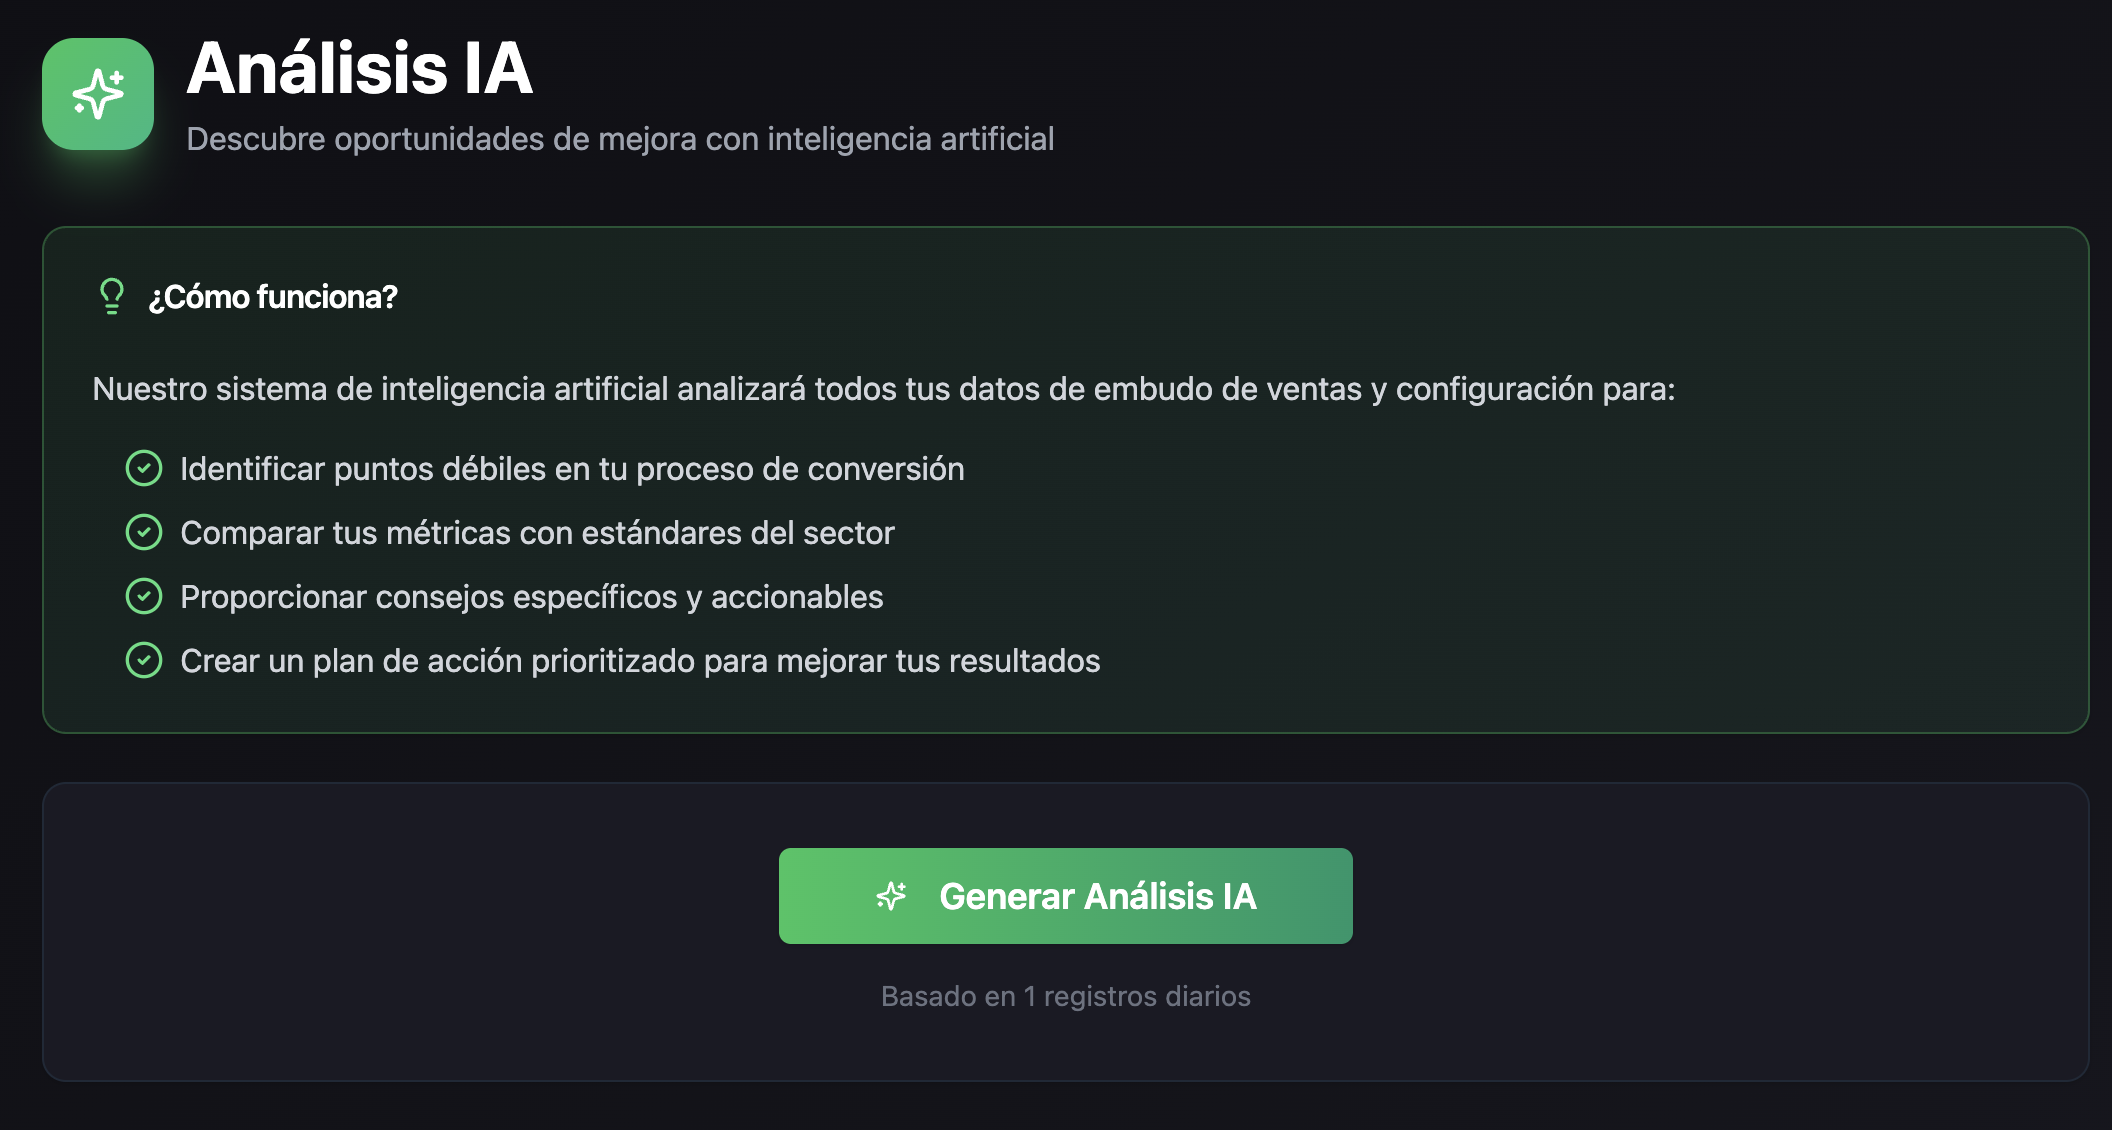Screen dimensions: 2112x1130
Task: Check the Comparar tus métricas con estándares item
Action: [x=536, y=532]
